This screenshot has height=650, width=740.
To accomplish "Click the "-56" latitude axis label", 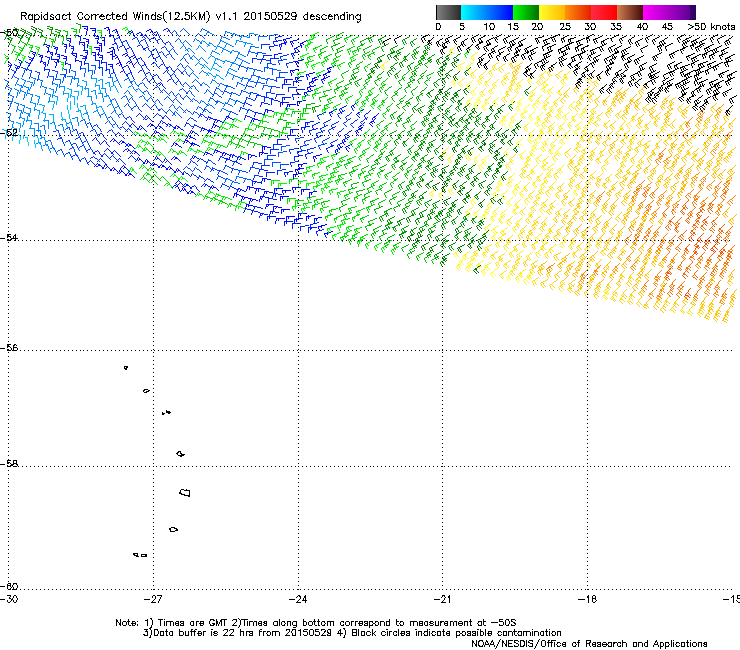I will coord(9,347).
